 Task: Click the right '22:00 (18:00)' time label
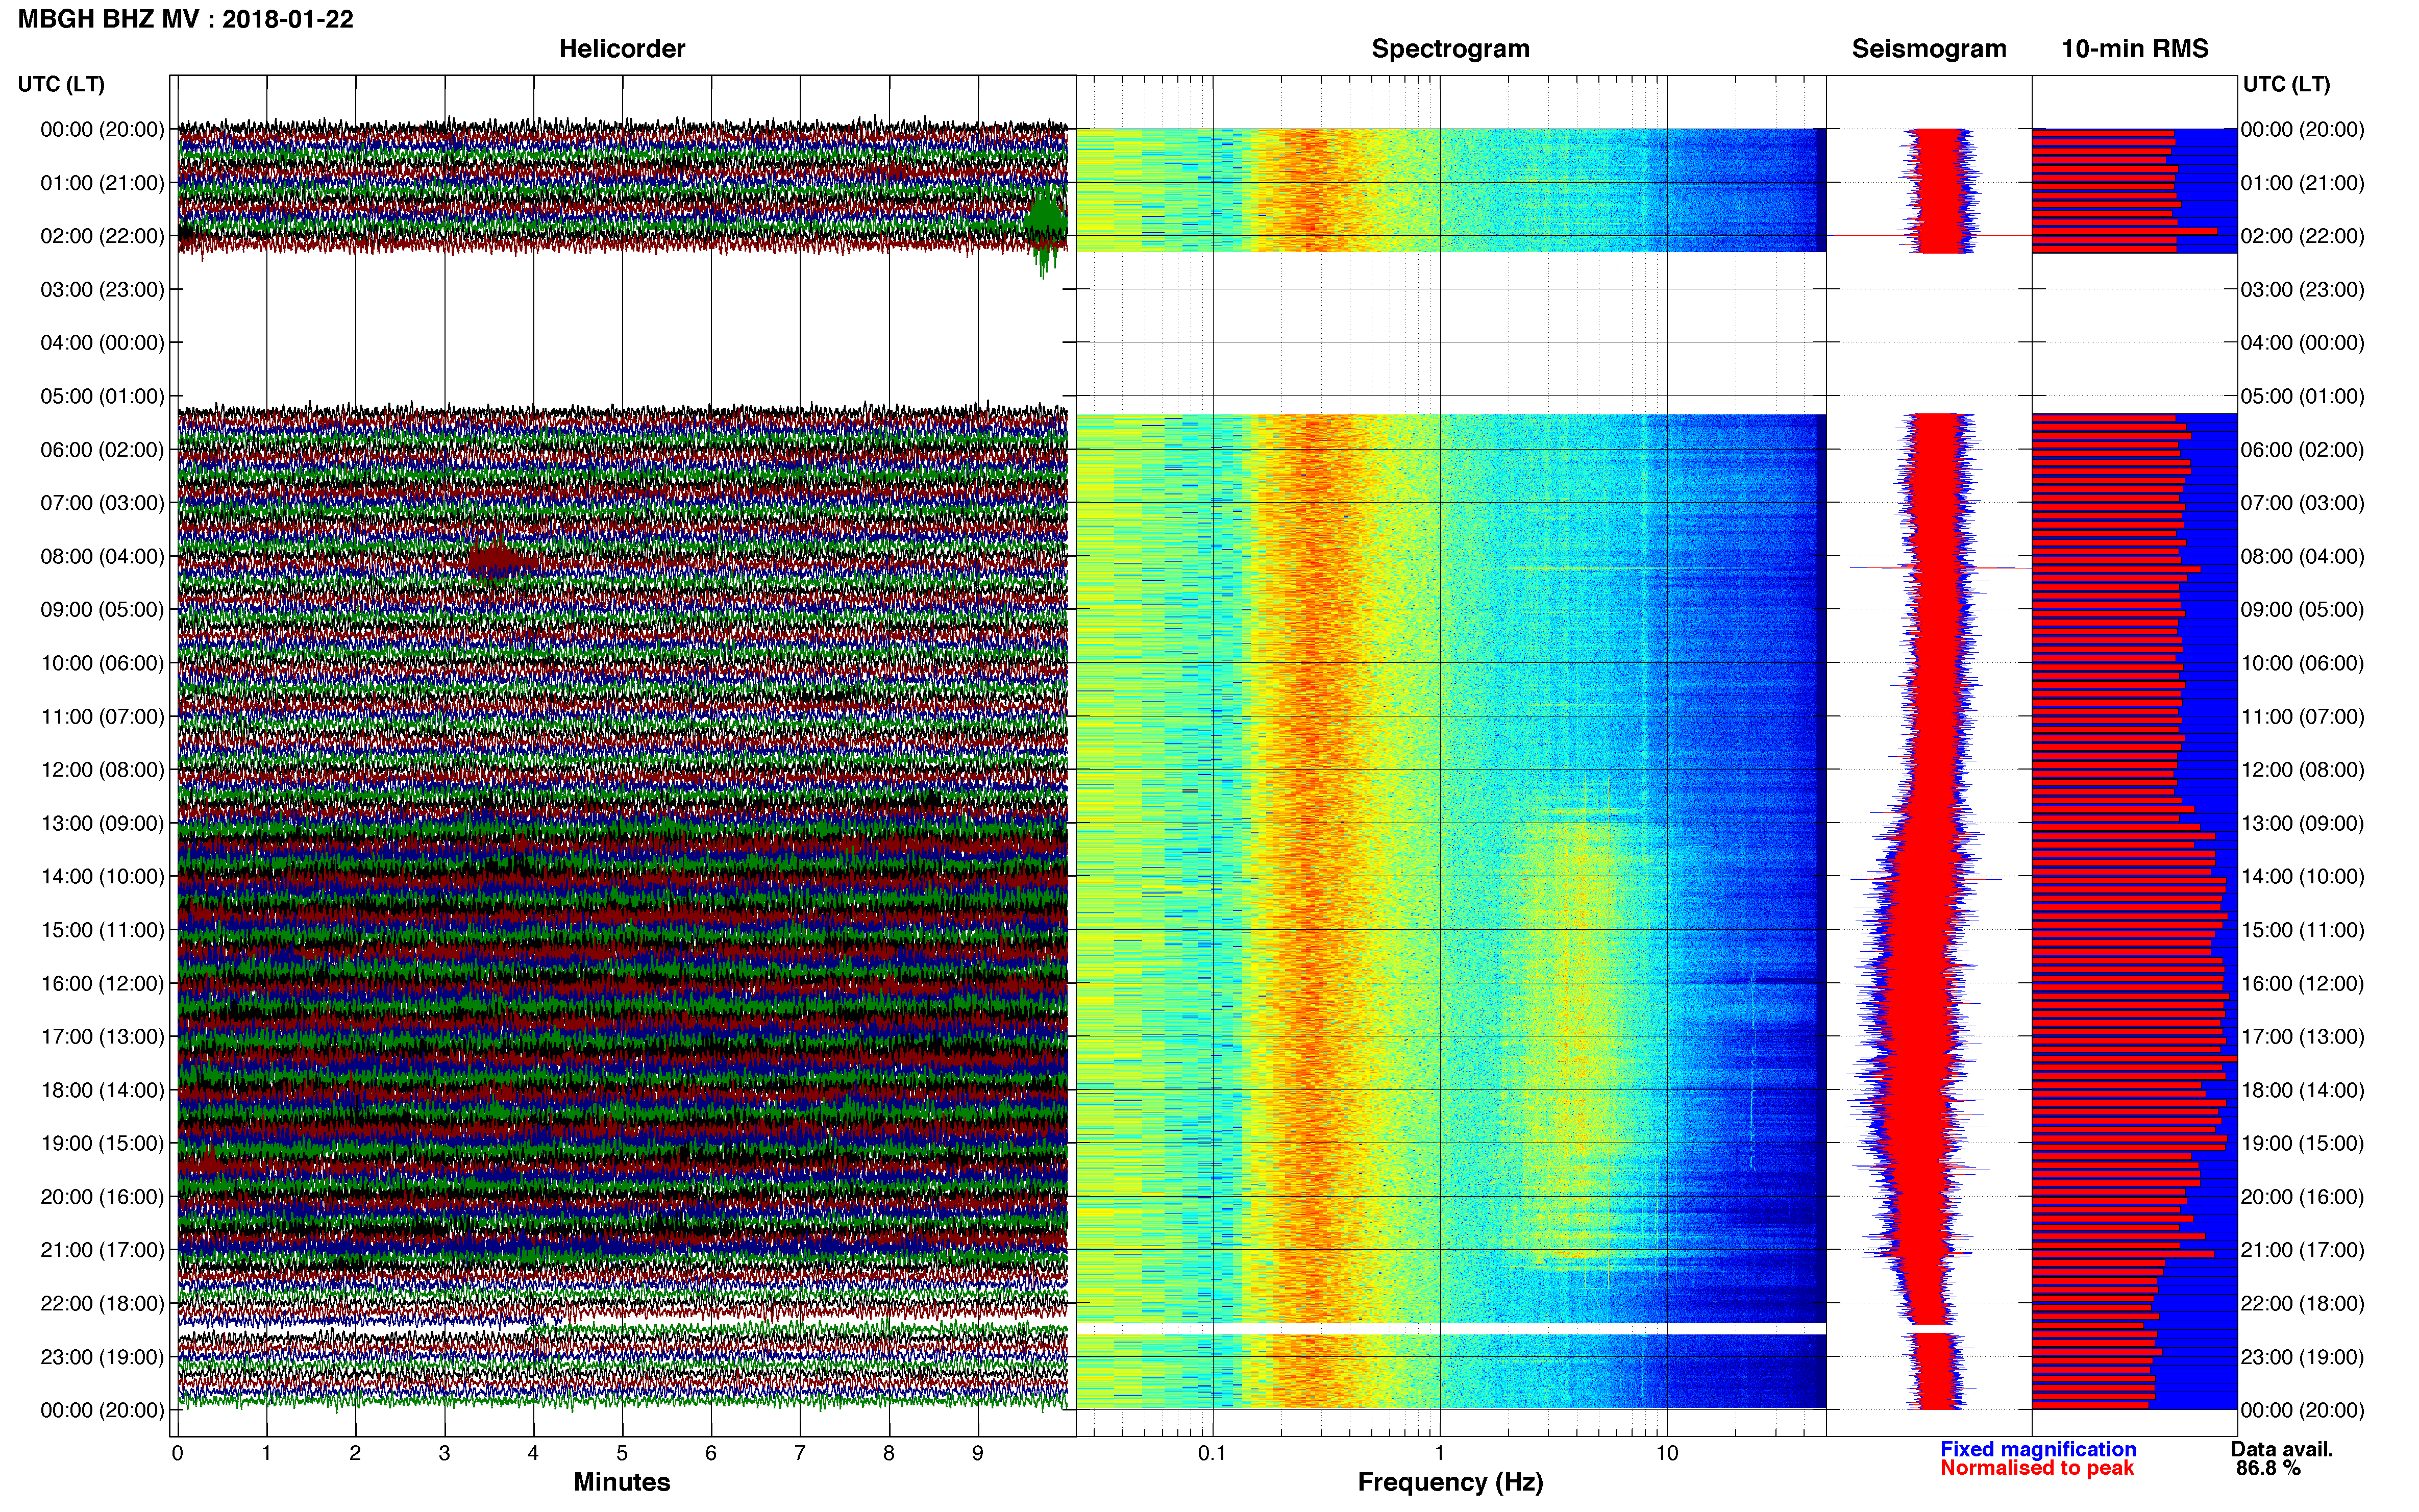2302,1304
